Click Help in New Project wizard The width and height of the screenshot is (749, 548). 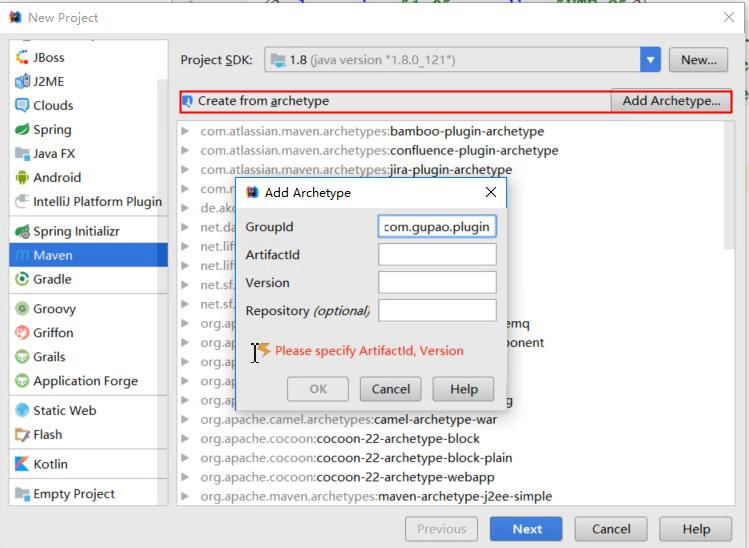[x=696, y=529]
